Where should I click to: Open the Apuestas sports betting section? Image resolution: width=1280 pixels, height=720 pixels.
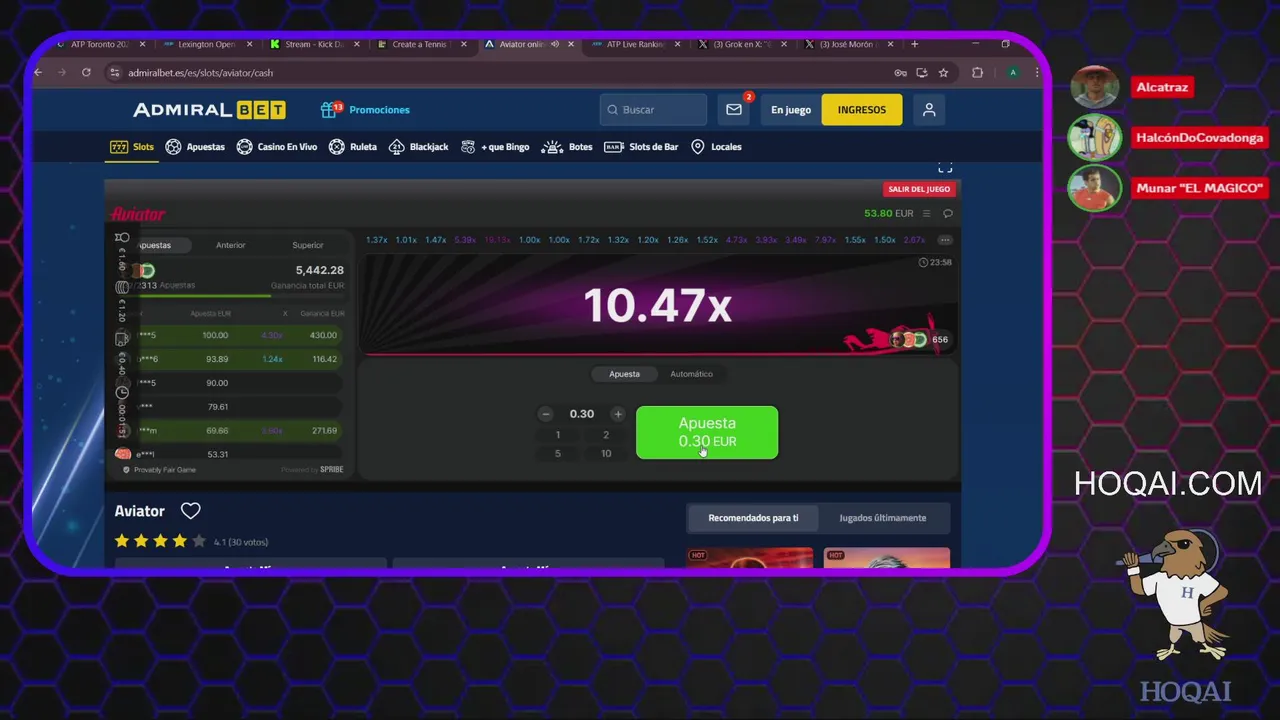click(x=195, y=147)
